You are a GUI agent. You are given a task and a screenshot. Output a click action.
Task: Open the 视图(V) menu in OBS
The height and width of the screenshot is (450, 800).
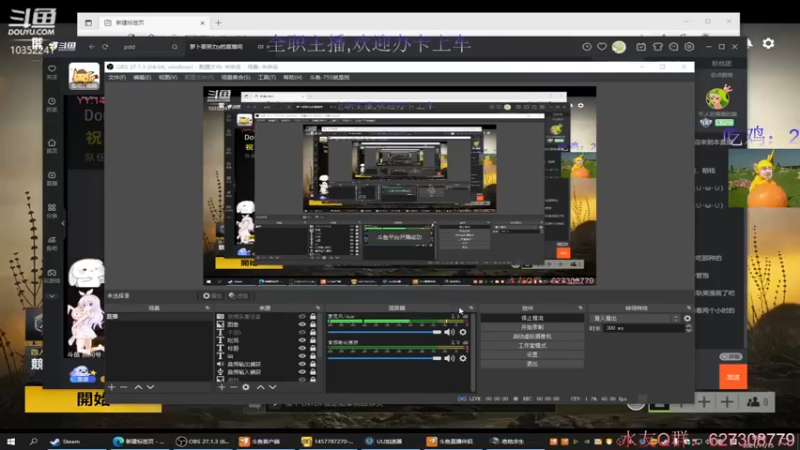(x=168, y=78)
